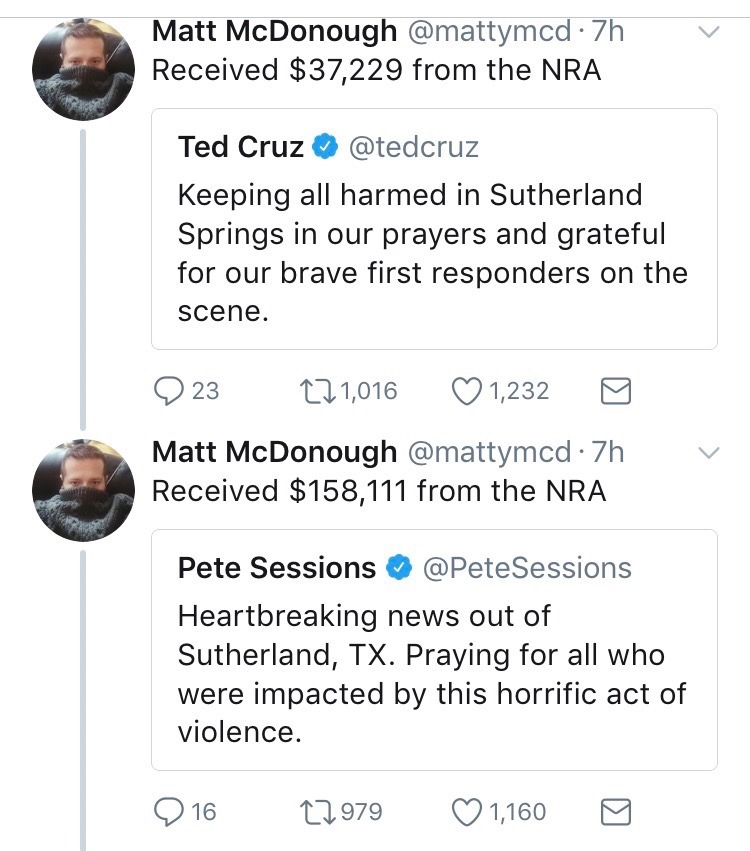Open the @tedcruz handle in quoted tweet
Screen dimensions: 750x851
click(x=413, y=148)
